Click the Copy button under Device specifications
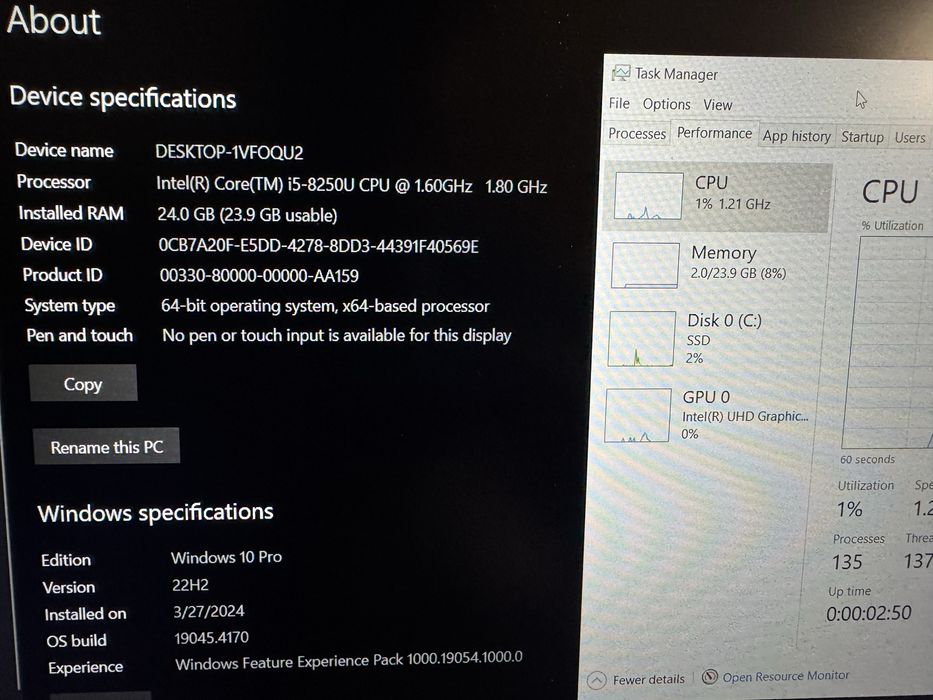 click(x=83, y=383)
